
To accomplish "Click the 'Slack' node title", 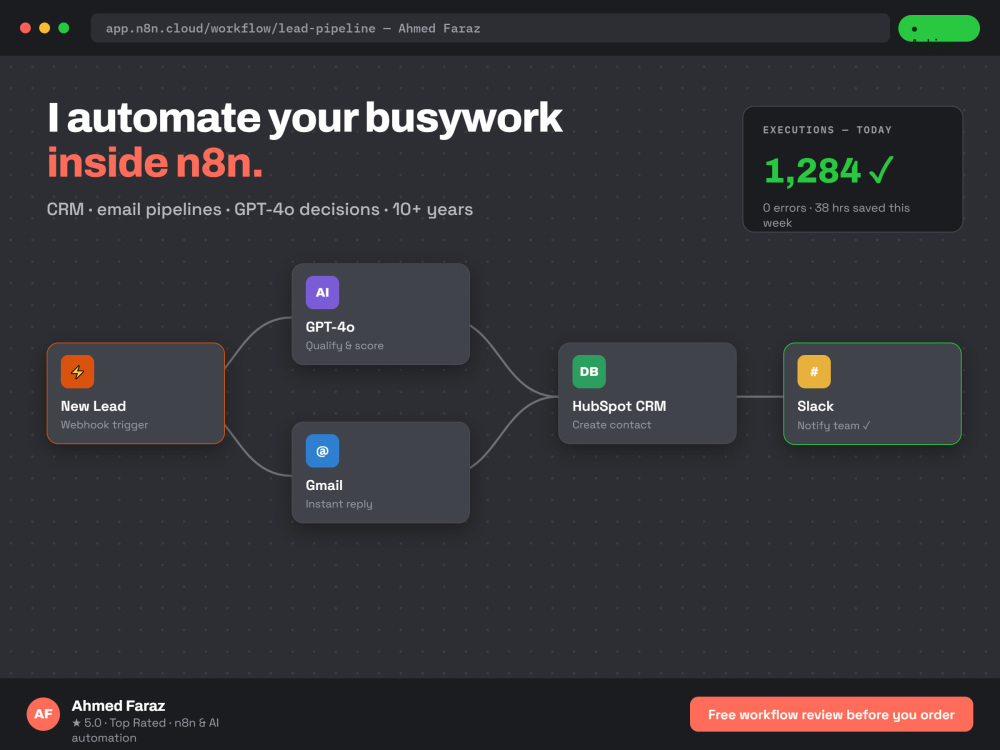I will tap(815, 406).
